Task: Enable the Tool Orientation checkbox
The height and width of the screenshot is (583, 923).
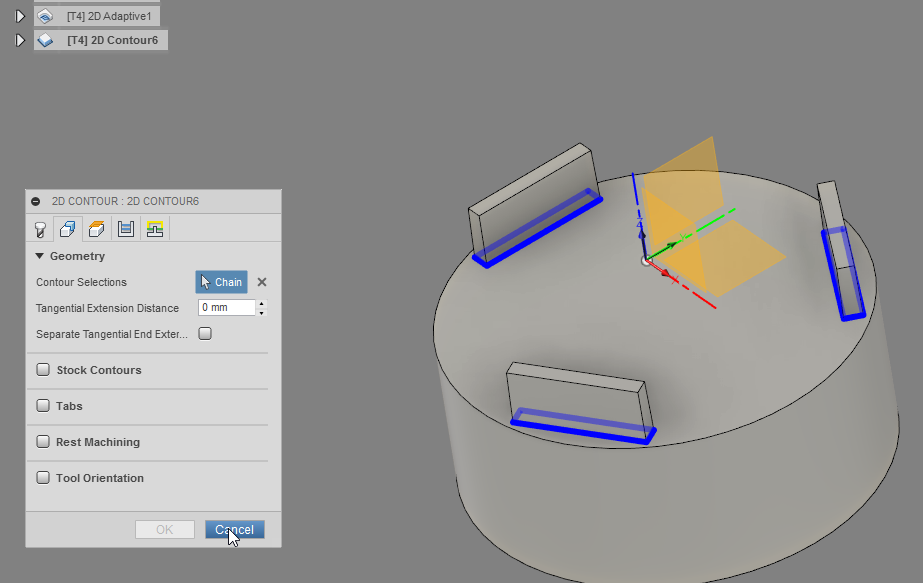Action: [43, 478]
